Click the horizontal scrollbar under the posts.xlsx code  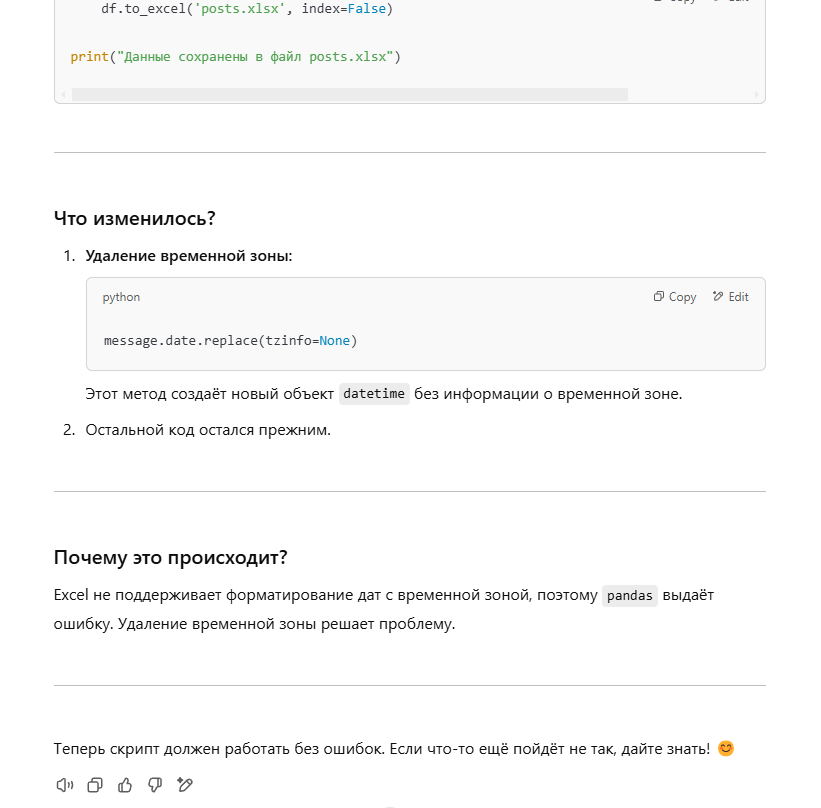[x=350, y=94]
